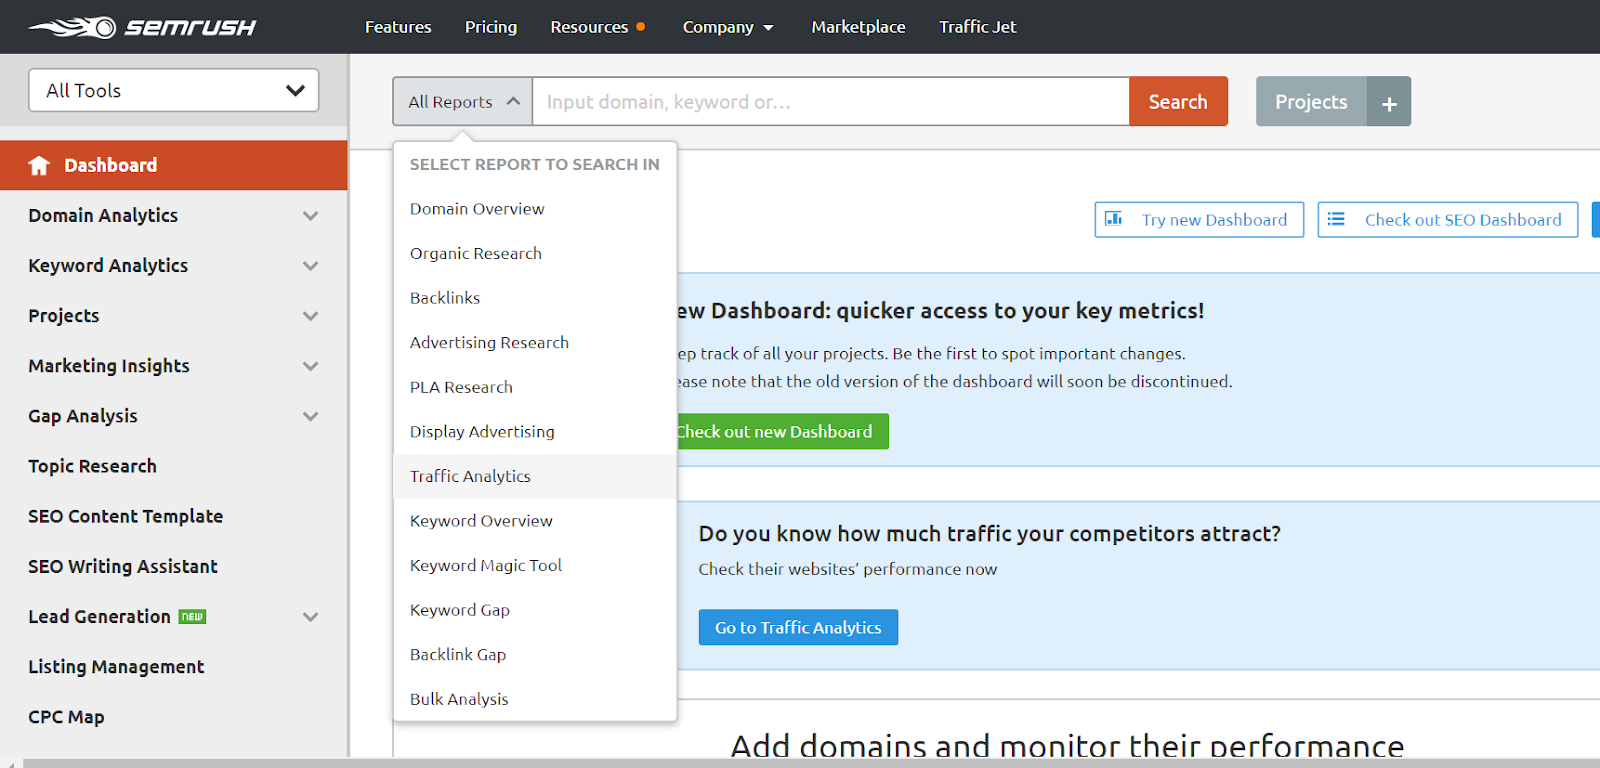Image resolution: width=1600 pixels, height=768 pixels.
Task: Expand the Projects sidebar section
Action: (x=311, y=316)
